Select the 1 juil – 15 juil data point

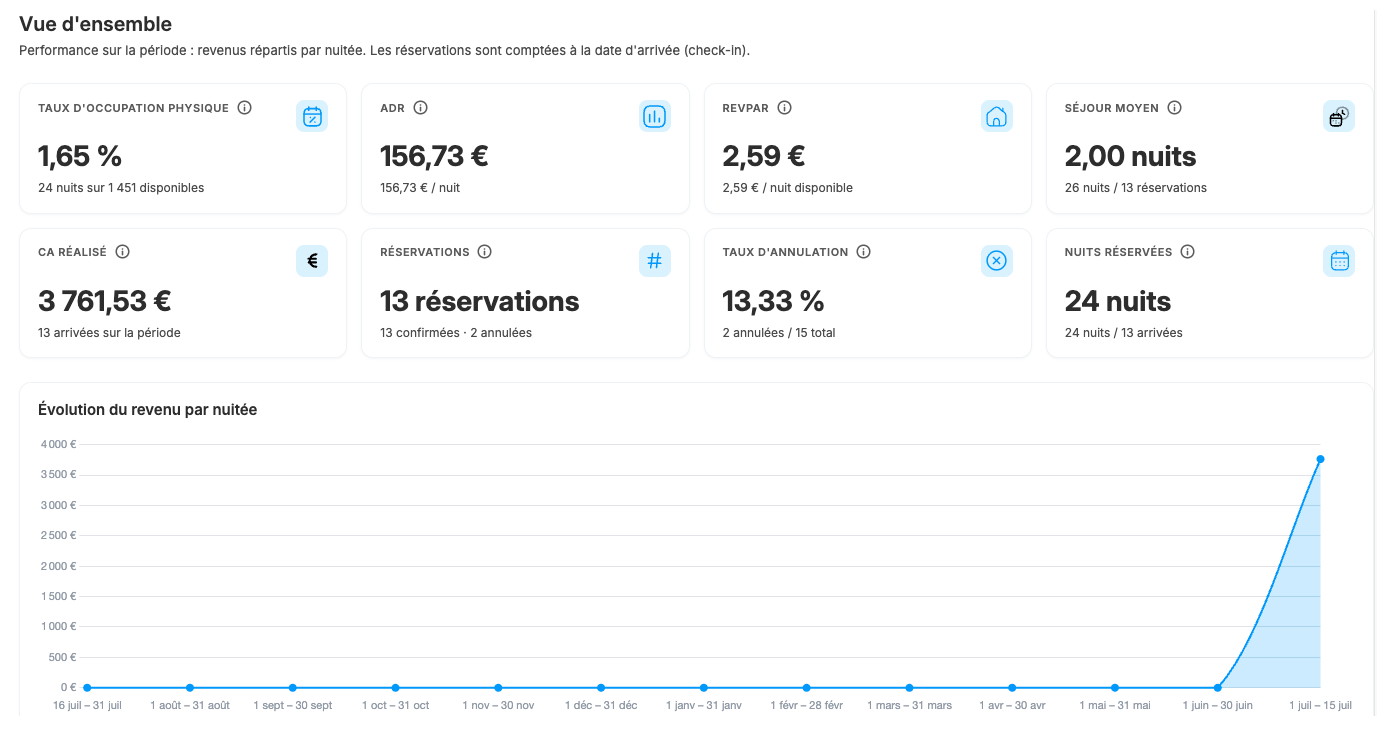coord(1320,459)
